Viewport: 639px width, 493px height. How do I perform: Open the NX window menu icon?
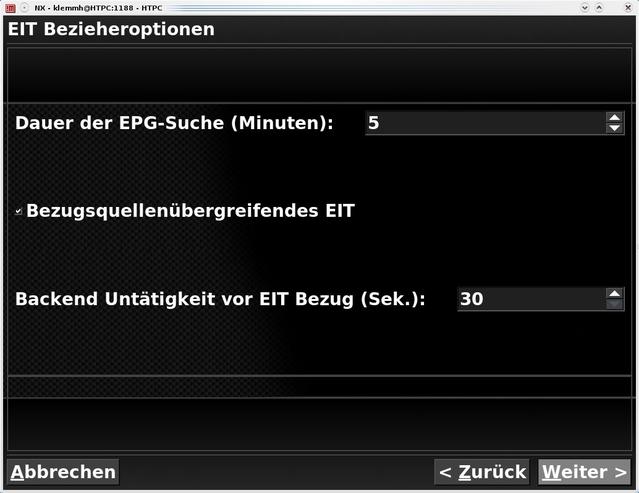pos(10,7)
